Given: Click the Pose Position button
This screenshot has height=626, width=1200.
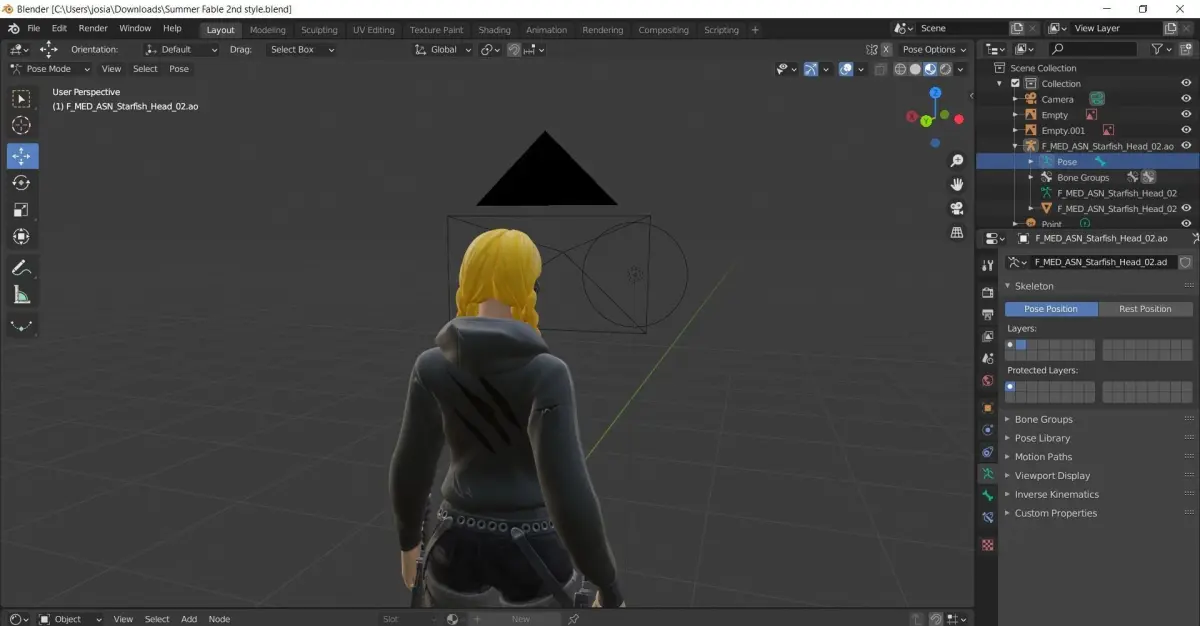Looking at the screenshot, I should point(1051,309).
